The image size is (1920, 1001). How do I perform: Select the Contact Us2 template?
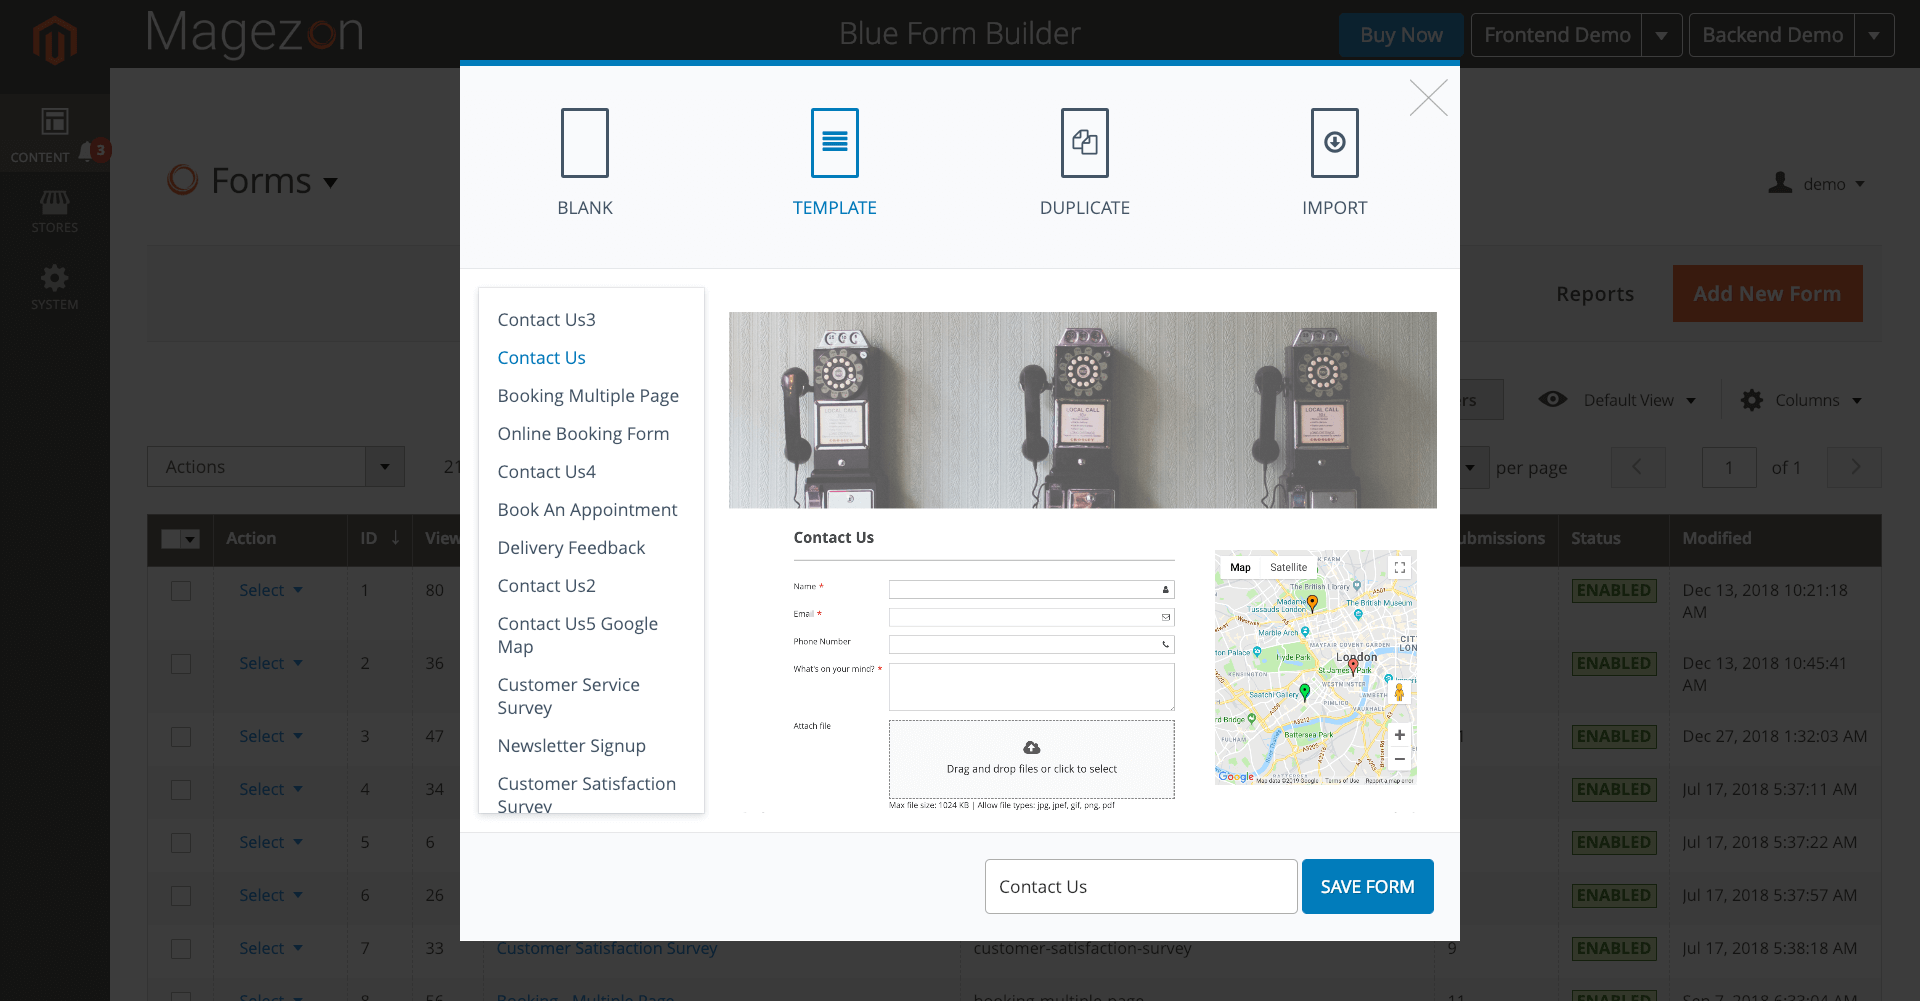[546, 586]
